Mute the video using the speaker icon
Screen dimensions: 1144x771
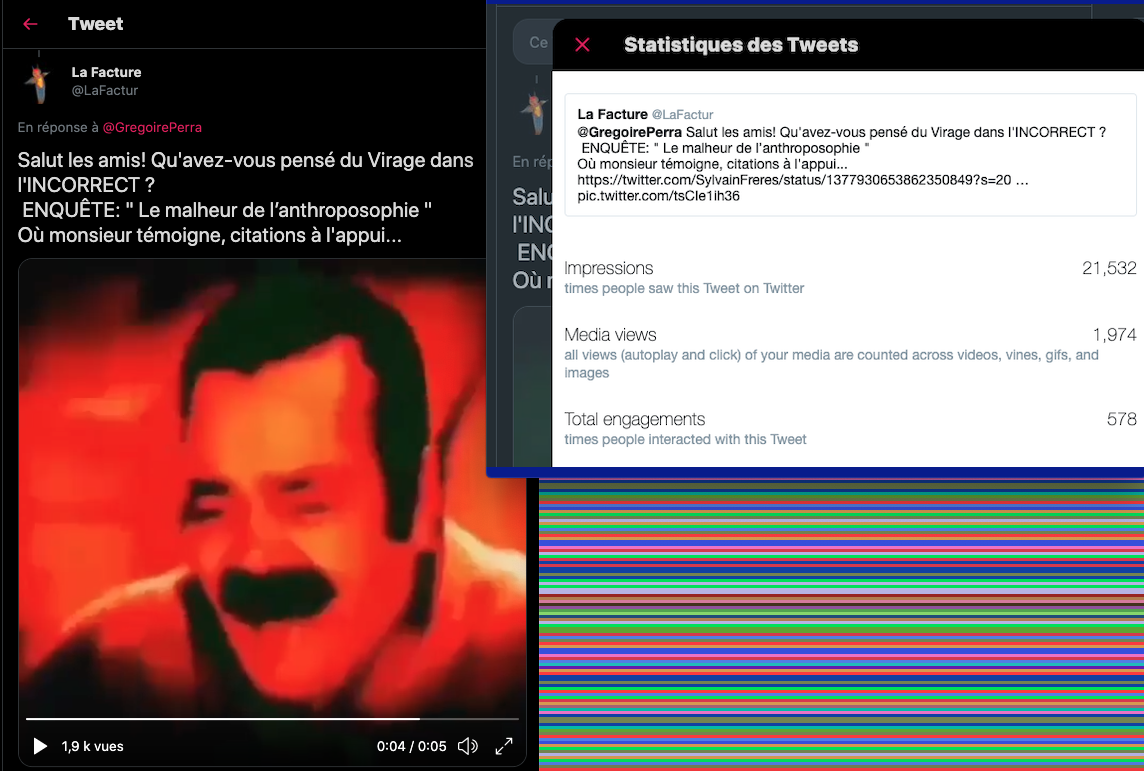[467, 746]
